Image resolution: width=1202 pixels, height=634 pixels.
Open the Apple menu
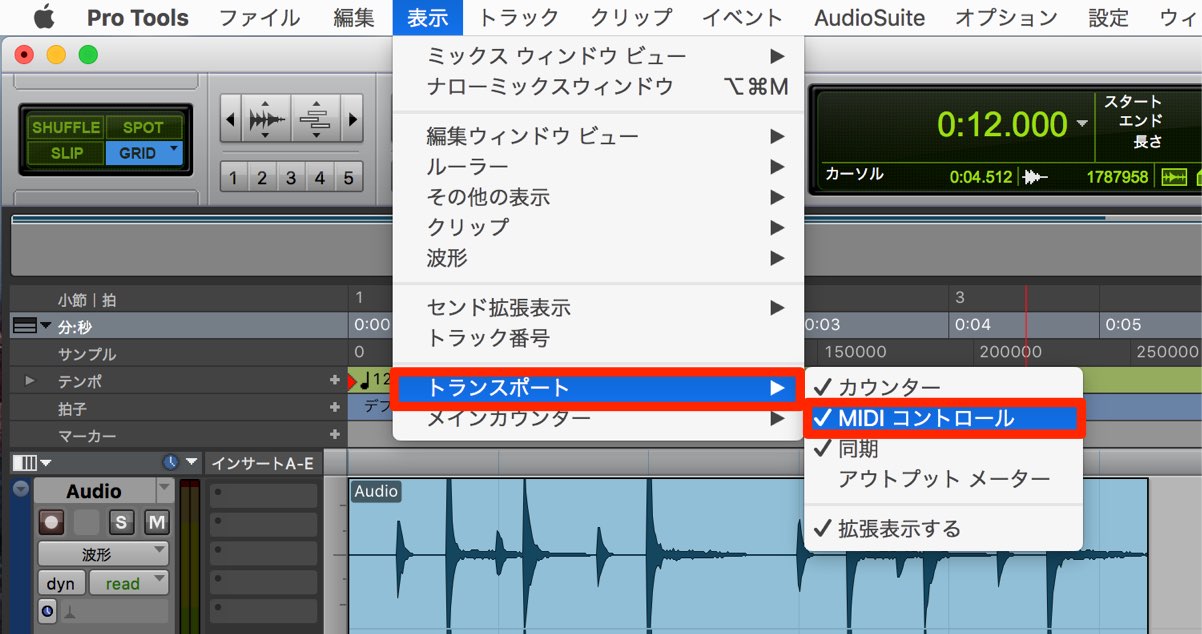click(43, 17)
